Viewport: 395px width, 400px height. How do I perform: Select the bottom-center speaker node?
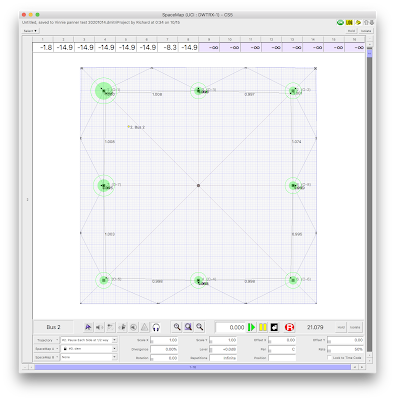pos(199,280)
